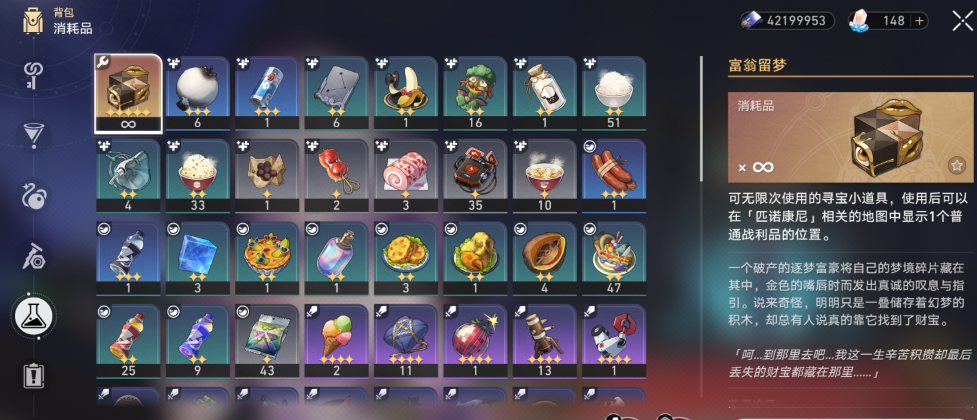Select the pizza dish item
Screen dimensions: 977x420
point(267,260)
